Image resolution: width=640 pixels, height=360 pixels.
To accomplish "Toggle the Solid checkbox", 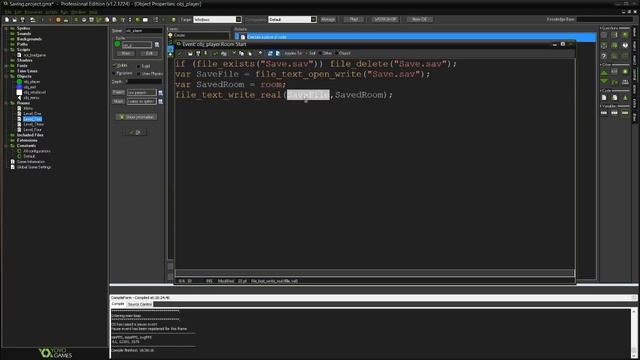I will (139, 66).
